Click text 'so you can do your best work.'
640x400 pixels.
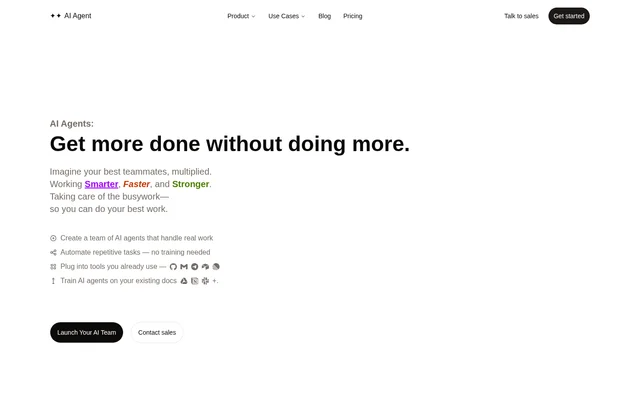[109, 209]
